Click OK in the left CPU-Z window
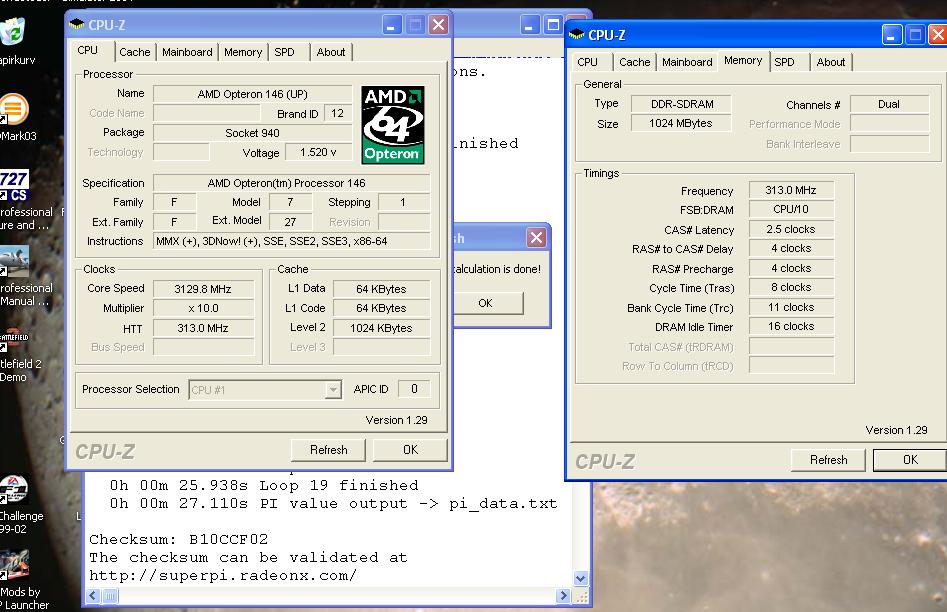The width and height of the screenshot is (947, 612). click(x=410, y=449)
